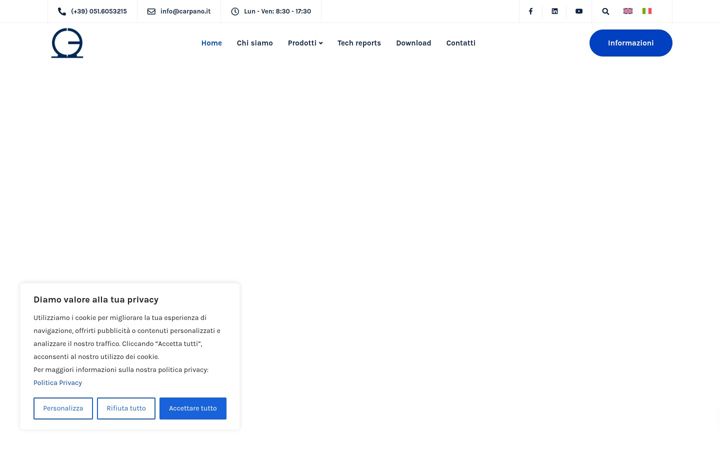Click the Informazioni button
The height and width of the screenshot is (450, 720).
[x=630, y=43]
